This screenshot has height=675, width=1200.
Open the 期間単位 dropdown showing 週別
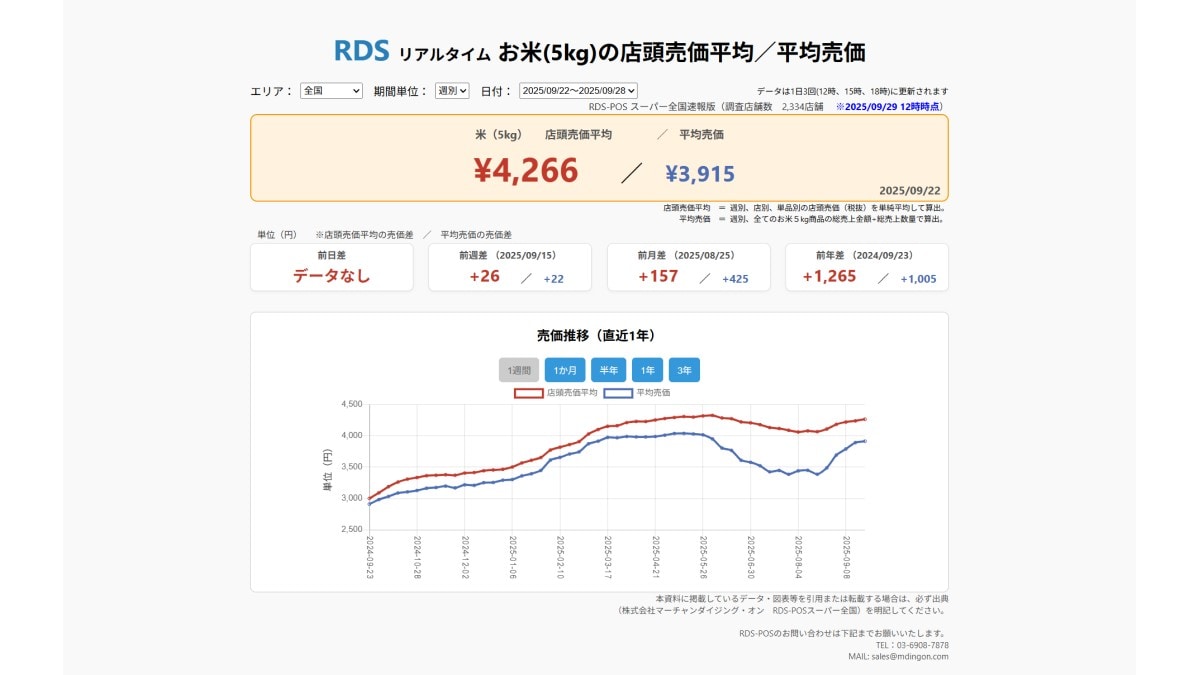coord(452,90)
